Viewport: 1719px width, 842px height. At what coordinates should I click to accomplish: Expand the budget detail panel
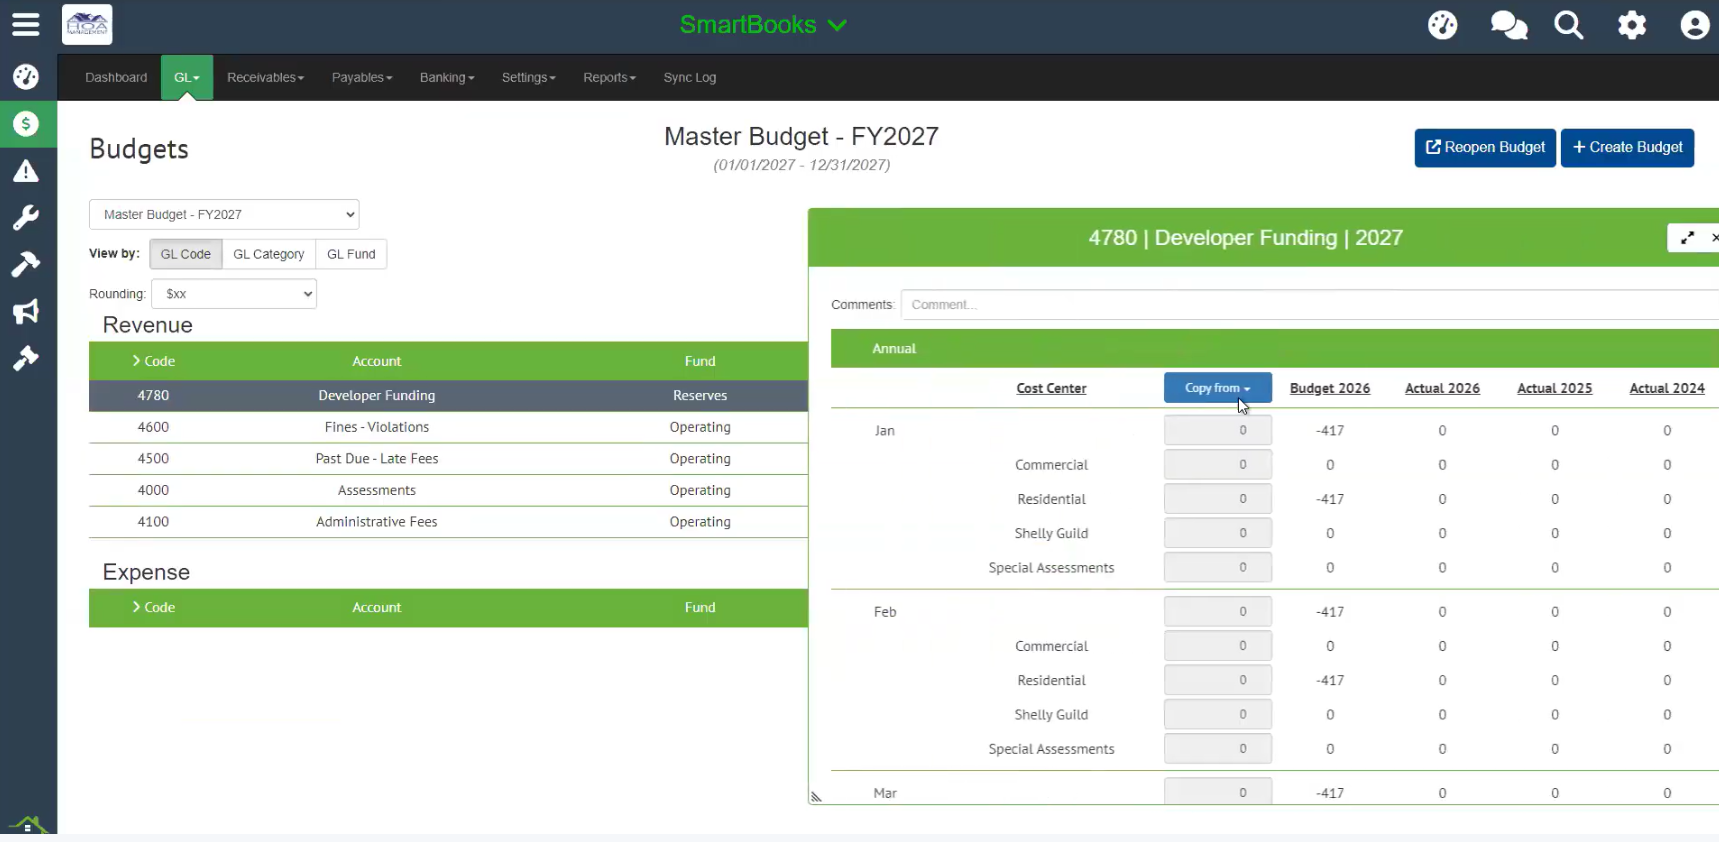pyautogui.click(x=1687, y=238)
